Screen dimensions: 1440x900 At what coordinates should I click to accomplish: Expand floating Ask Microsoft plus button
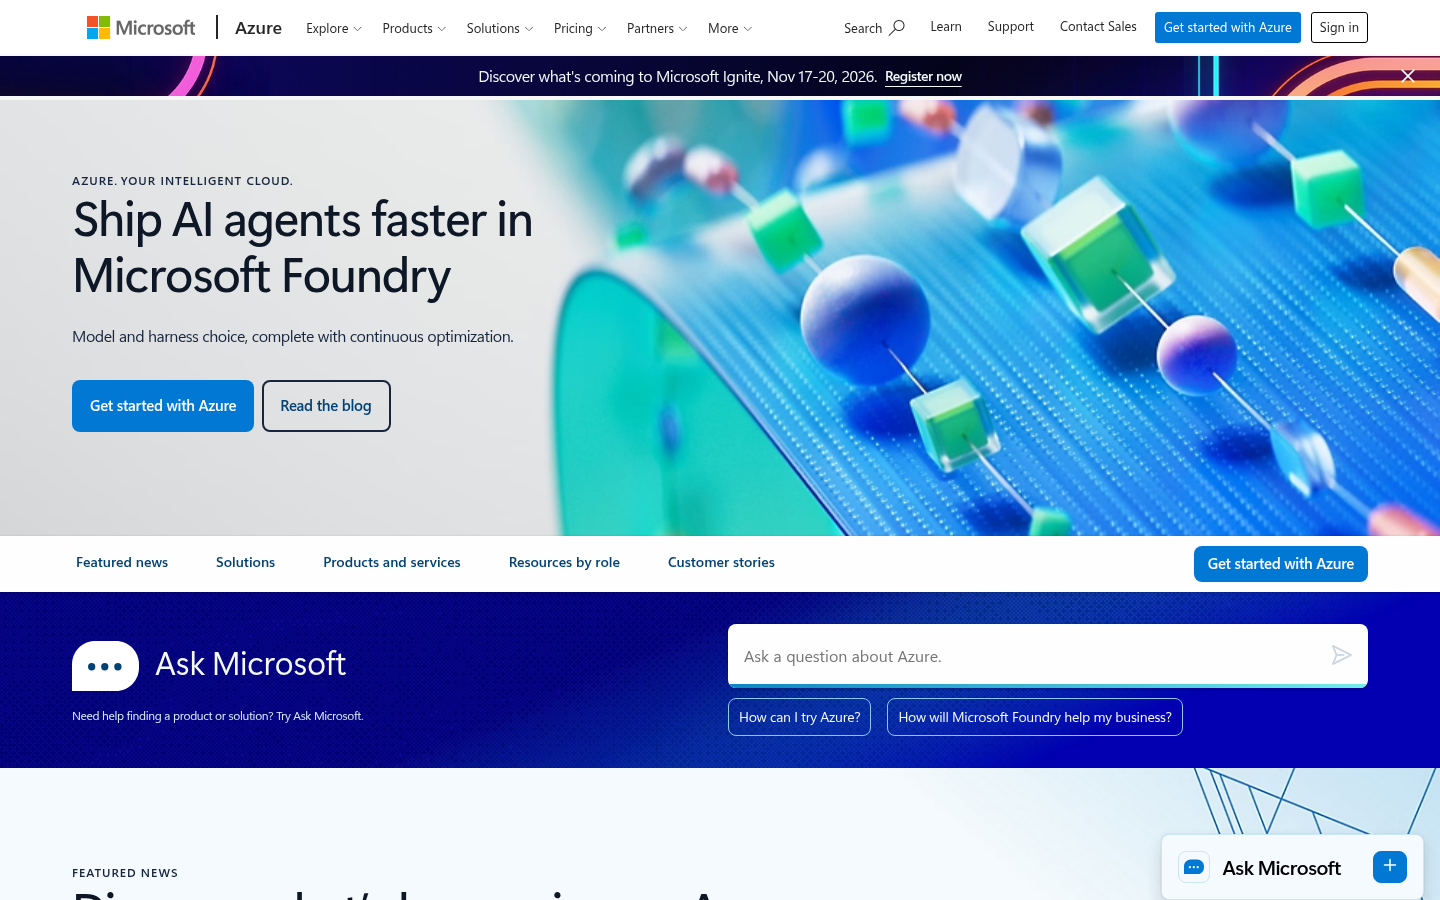click(1390, 867)
